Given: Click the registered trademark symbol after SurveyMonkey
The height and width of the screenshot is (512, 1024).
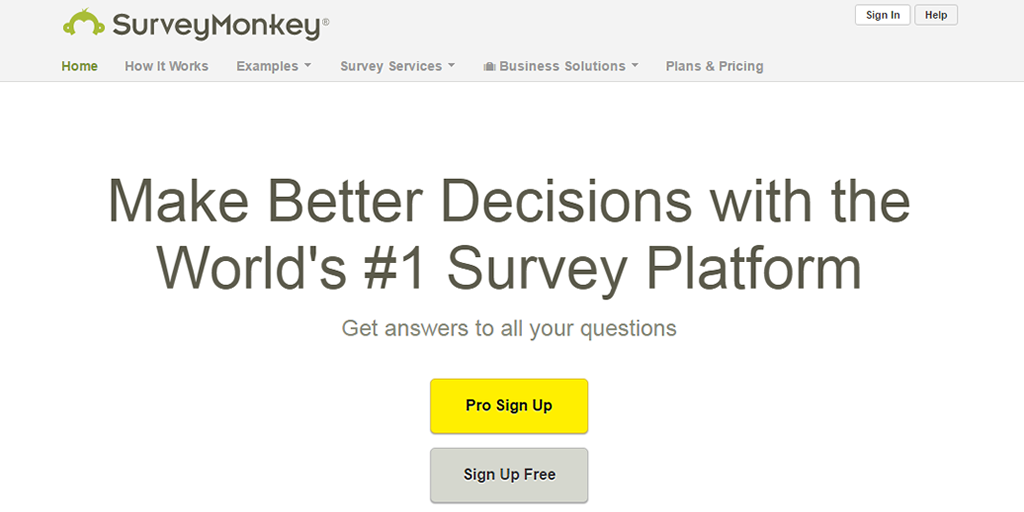Looking at the screenshot, I should (325, 20).
